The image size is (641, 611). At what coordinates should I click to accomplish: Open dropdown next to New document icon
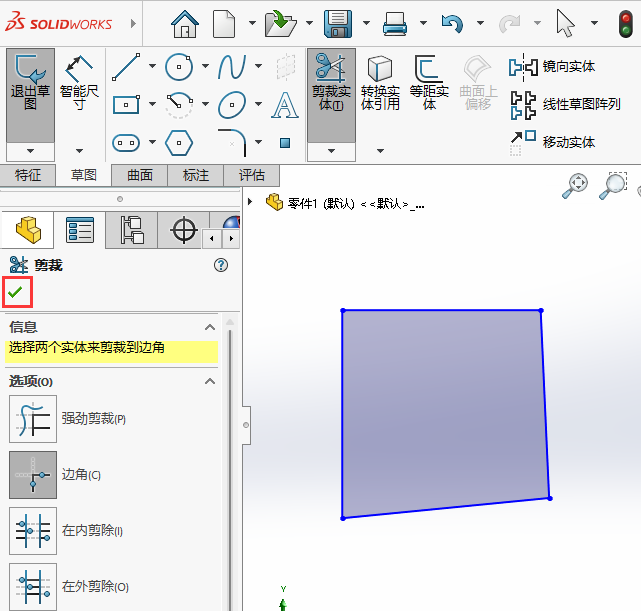(252, 23)
